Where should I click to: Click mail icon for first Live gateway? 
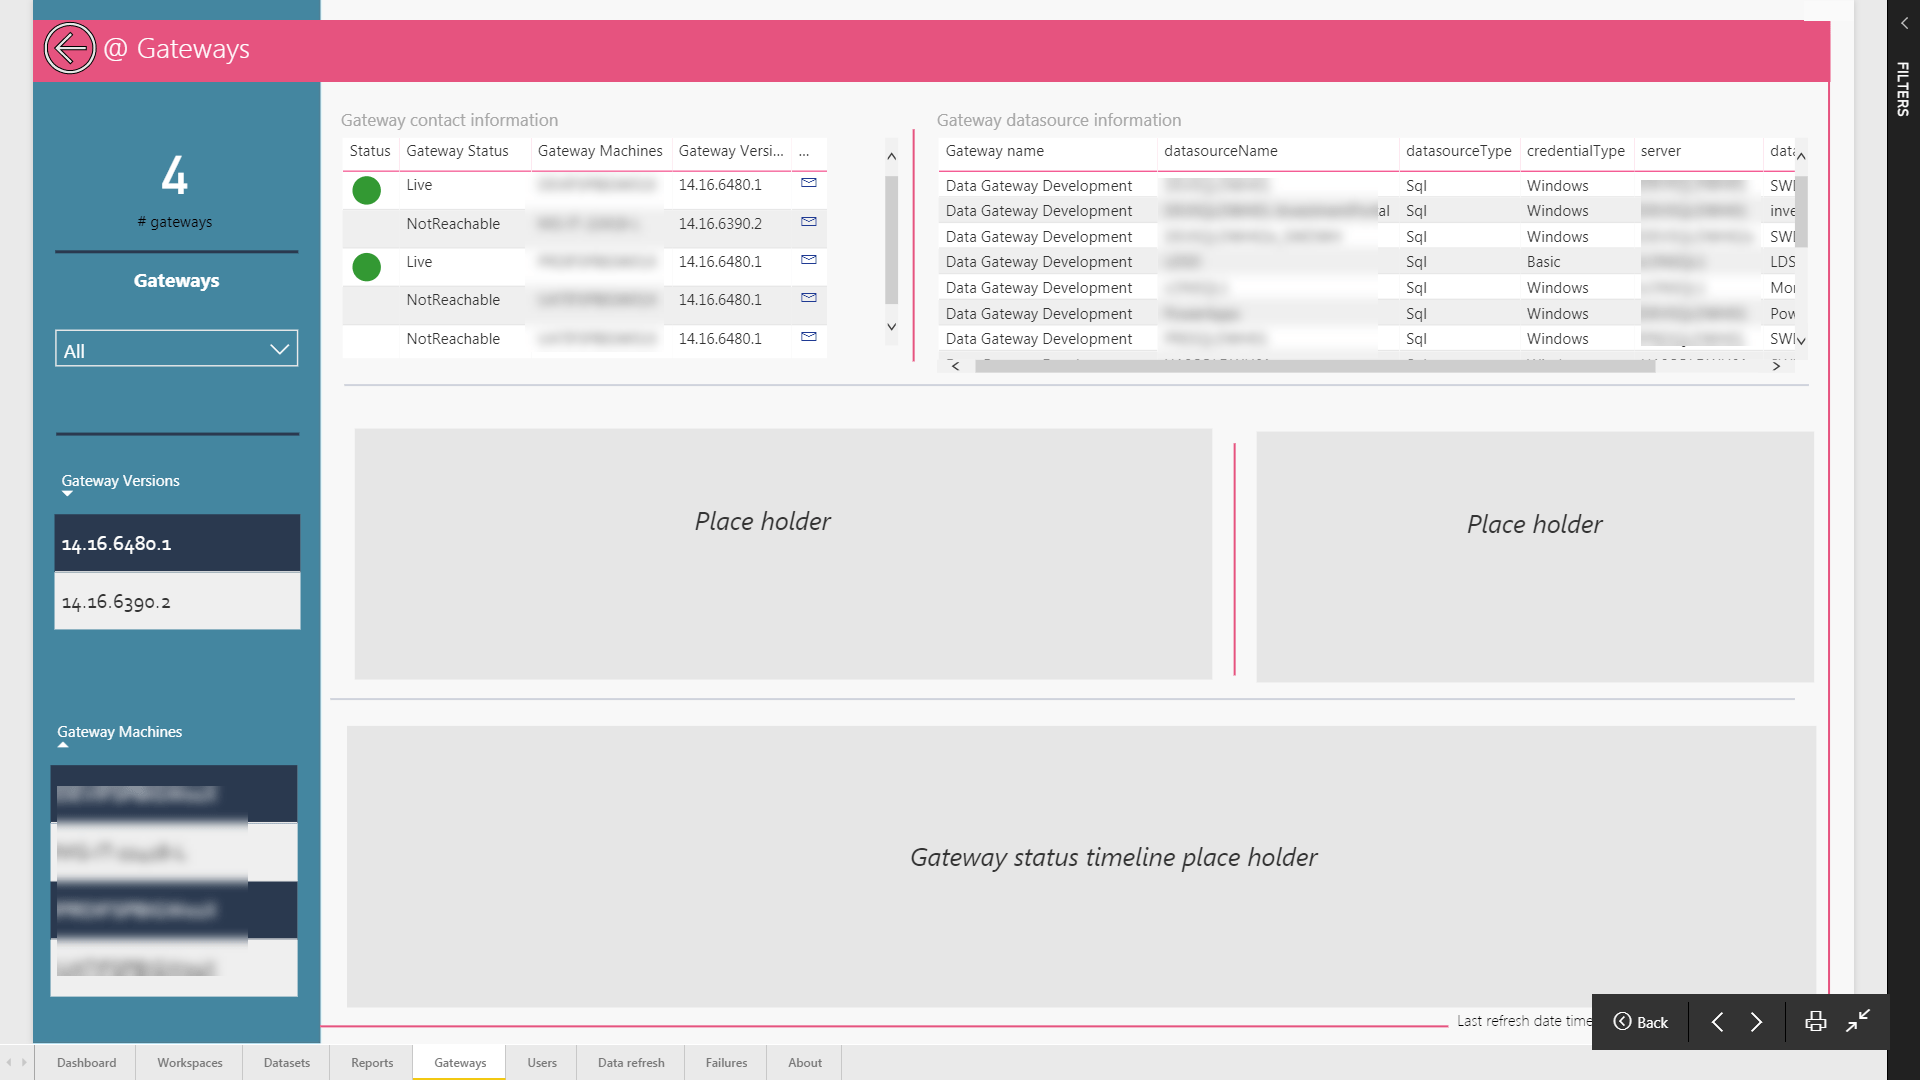tap(809, 183)
